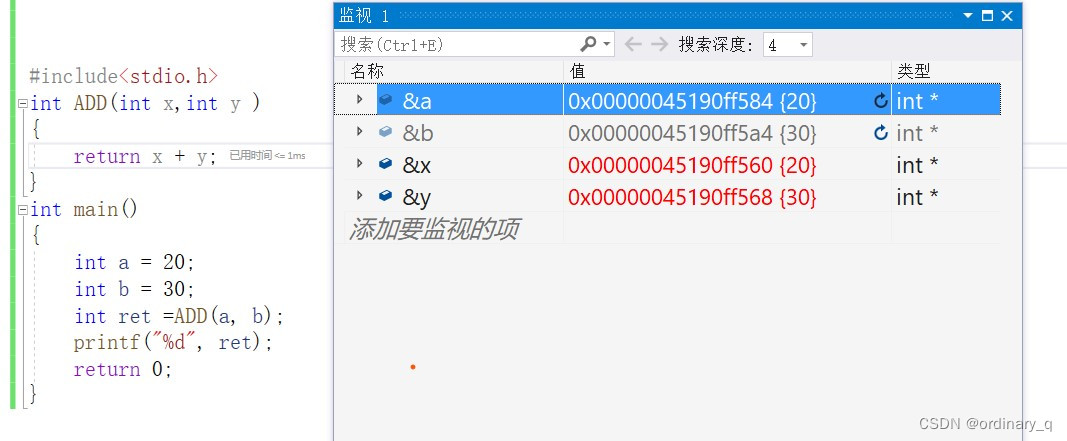Expand the &a watch entry

pyautogui.click(x=359, y=100)
